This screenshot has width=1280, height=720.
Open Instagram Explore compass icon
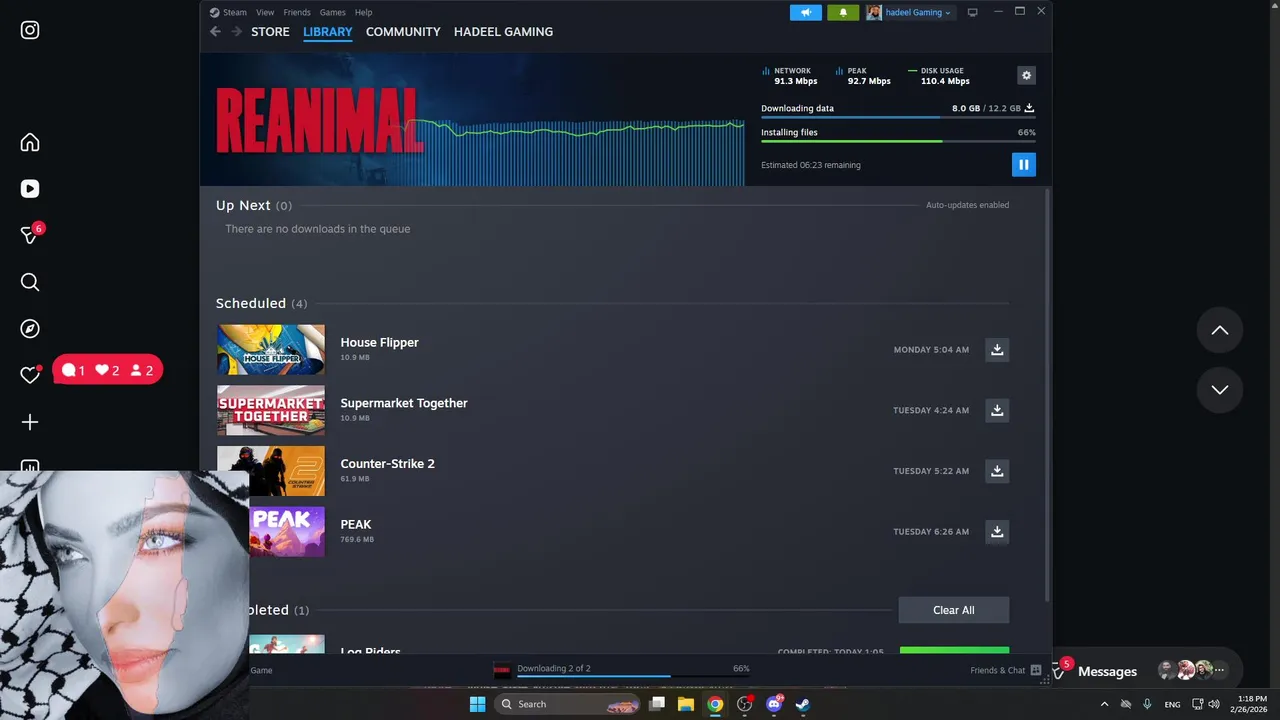(x=30, y=329)
